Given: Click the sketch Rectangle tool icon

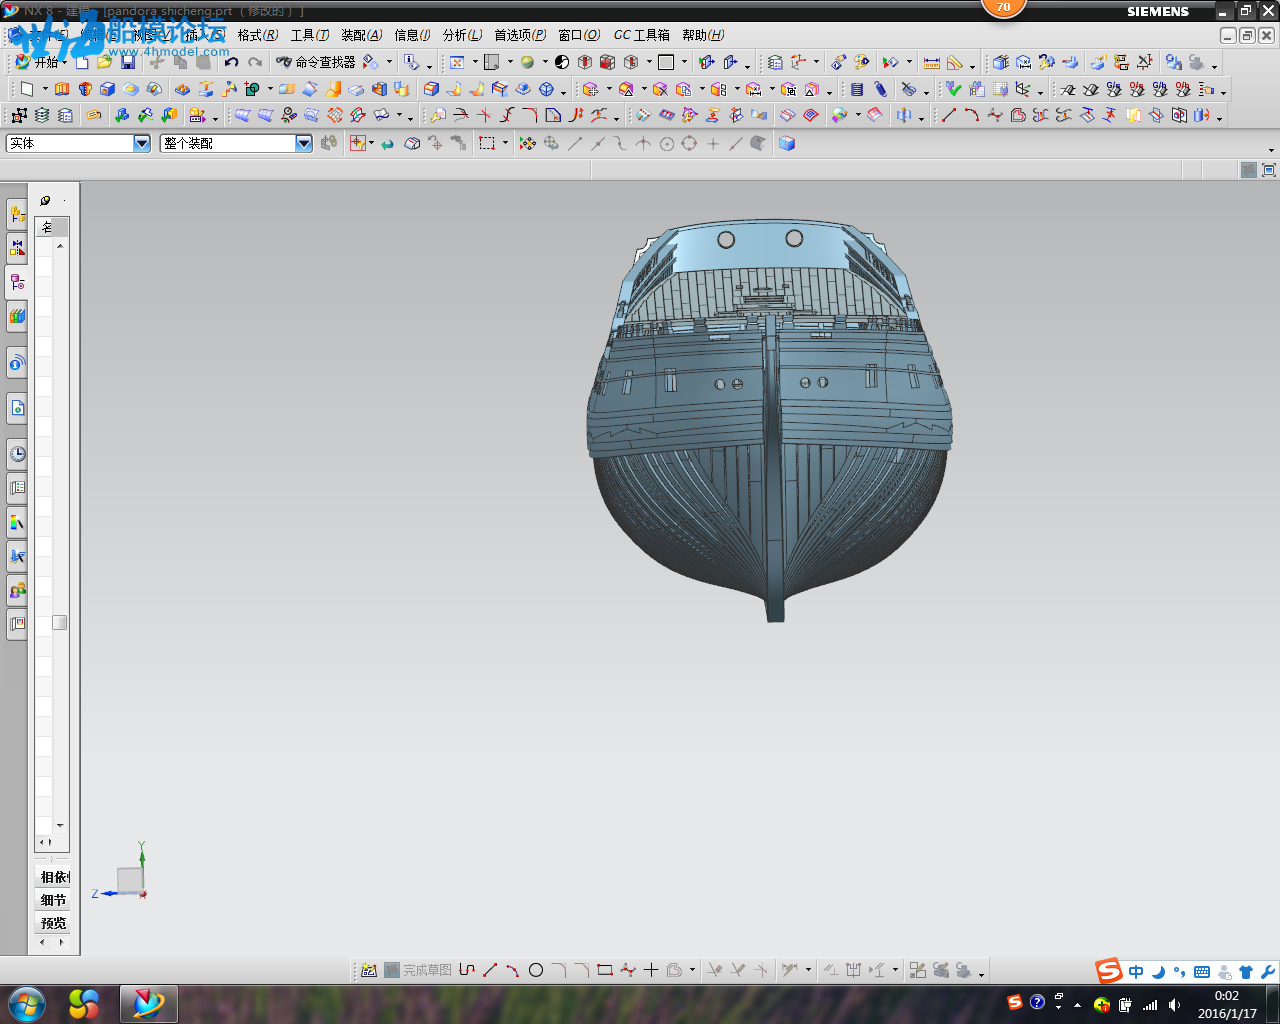Looking at the screenshot, I should [x=604, y=970].
